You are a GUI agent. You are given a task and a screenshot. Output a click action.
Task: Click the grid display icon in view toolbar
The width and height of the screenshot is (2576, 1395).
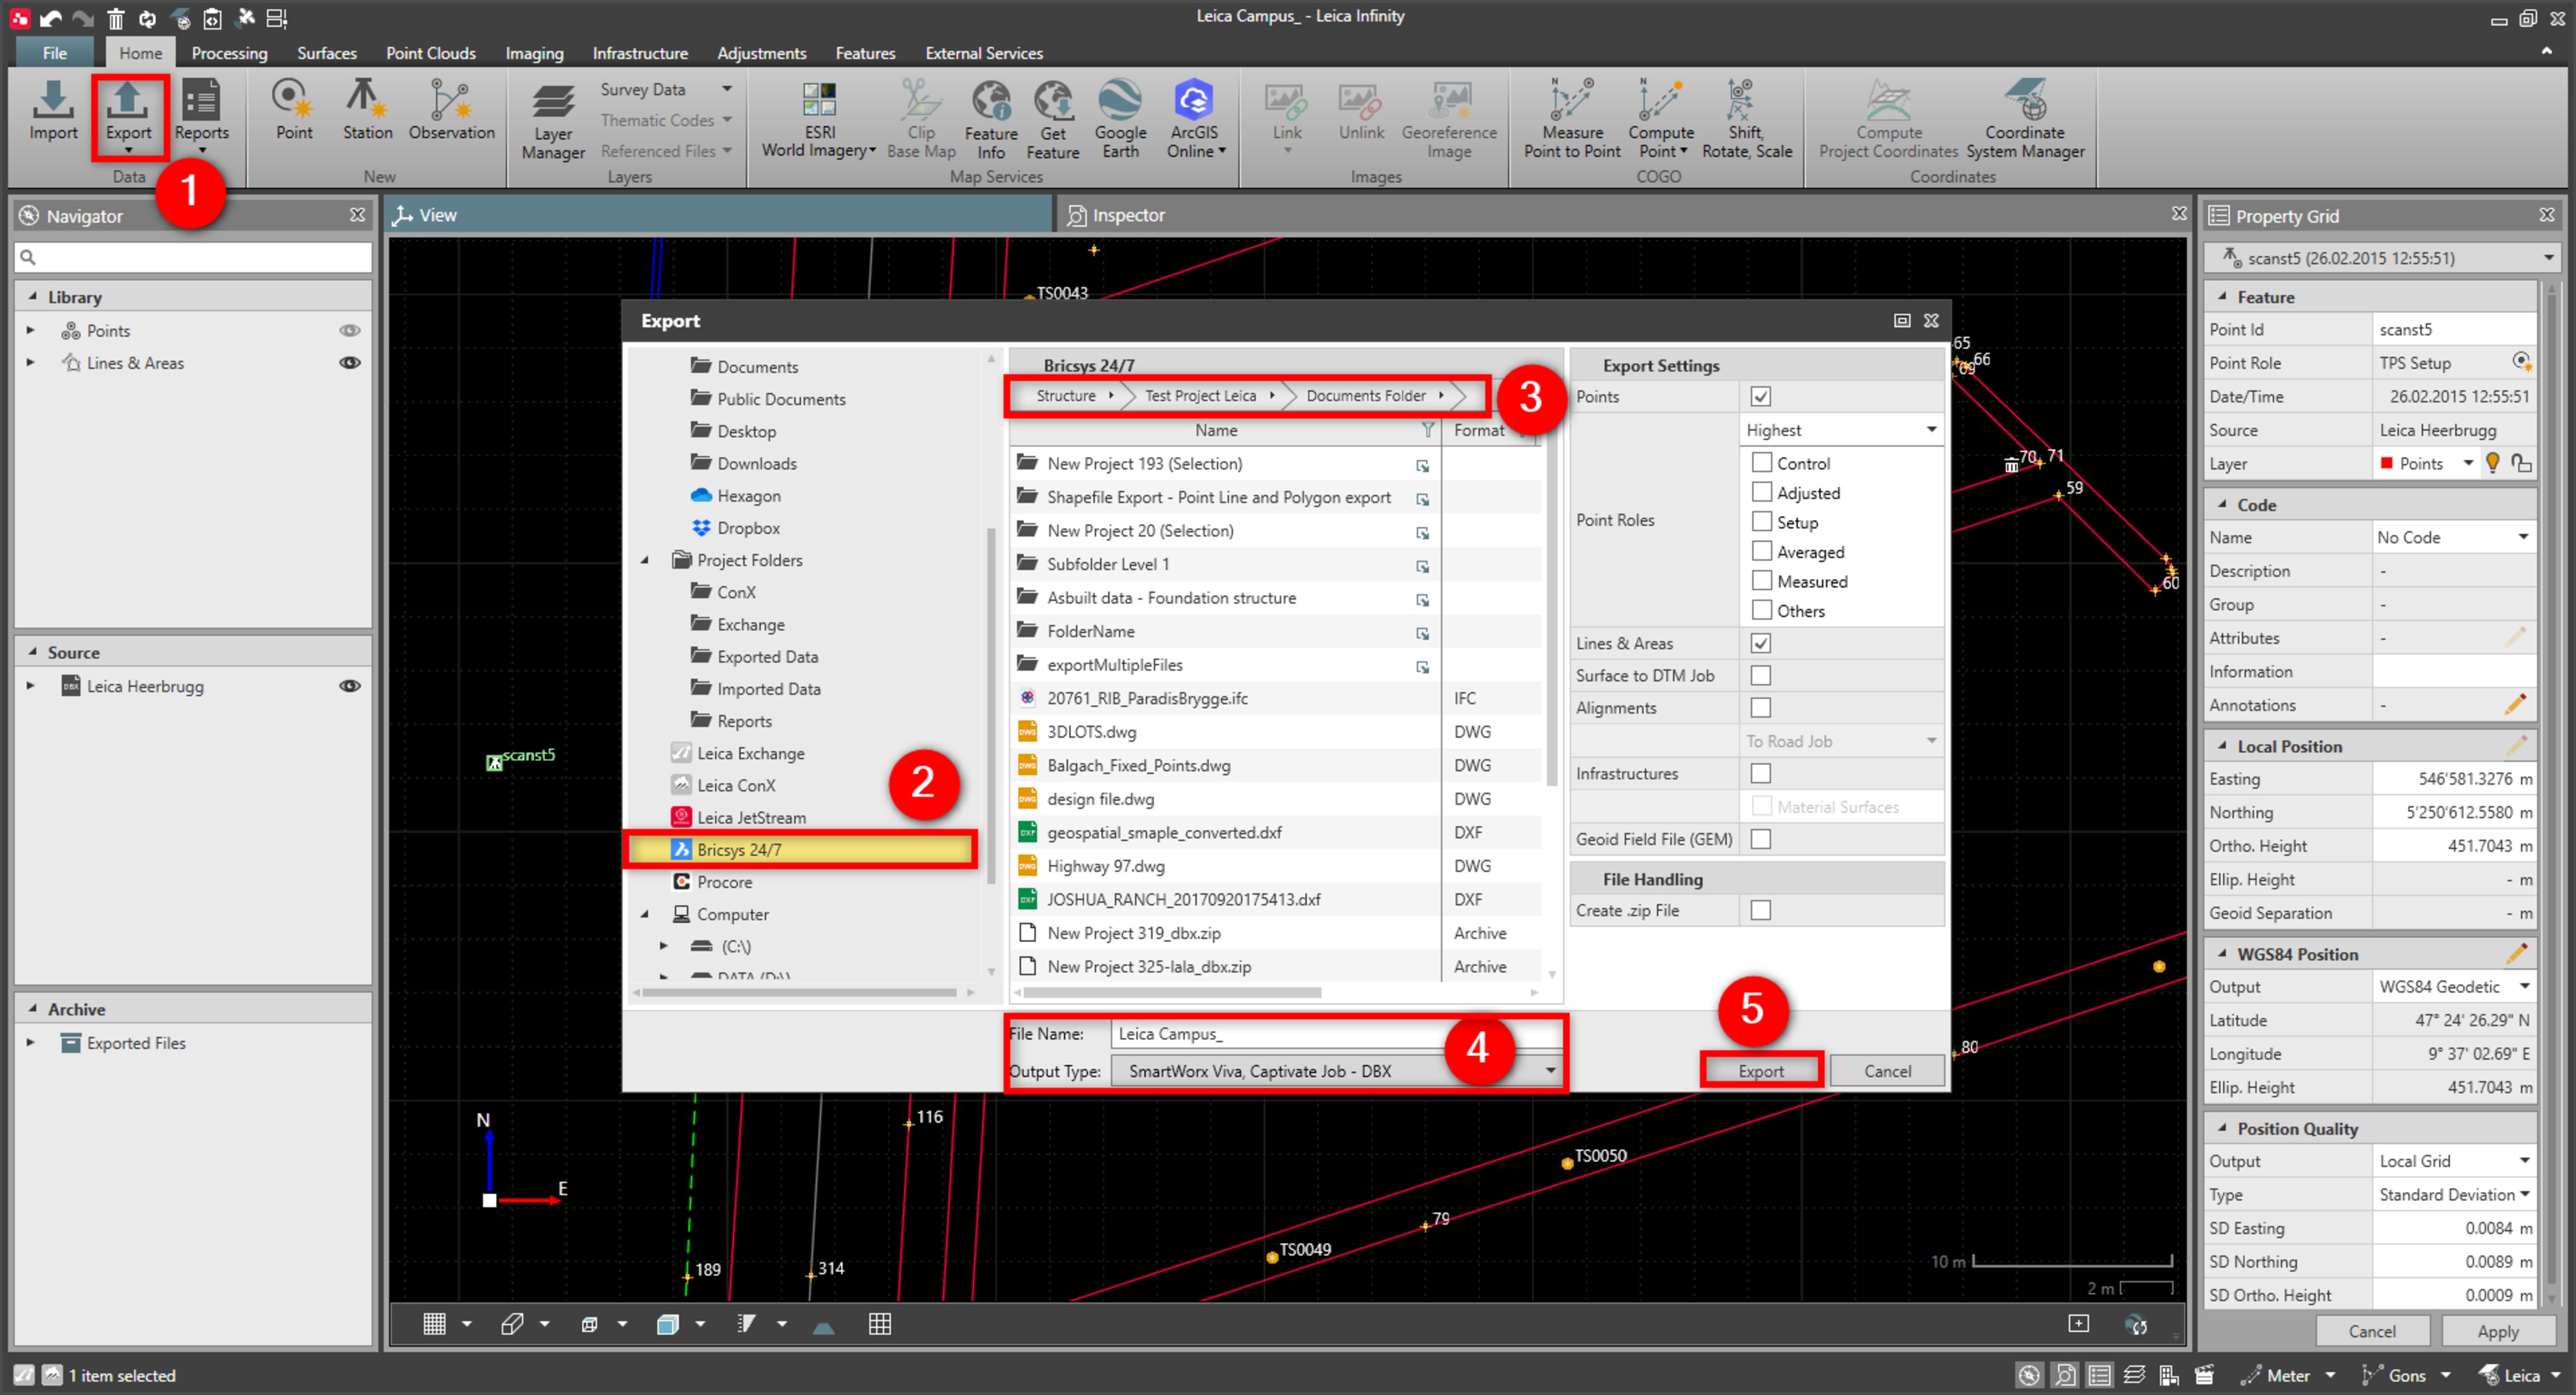(434, 1324)
